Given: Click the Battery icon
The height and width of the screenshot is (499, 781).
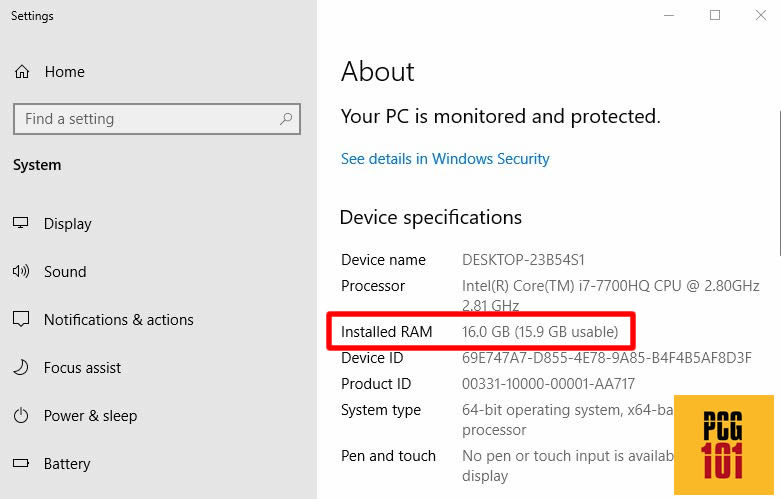Looking at the screenshot, I should (x=21, y=464).
